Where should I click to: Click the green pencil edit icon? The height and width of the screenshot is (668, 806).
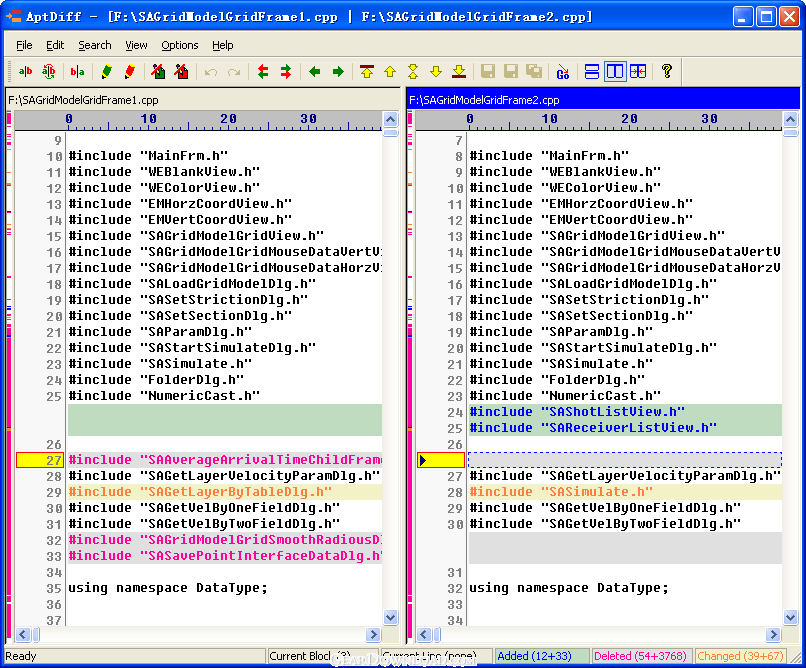click(x=106, y=71)
